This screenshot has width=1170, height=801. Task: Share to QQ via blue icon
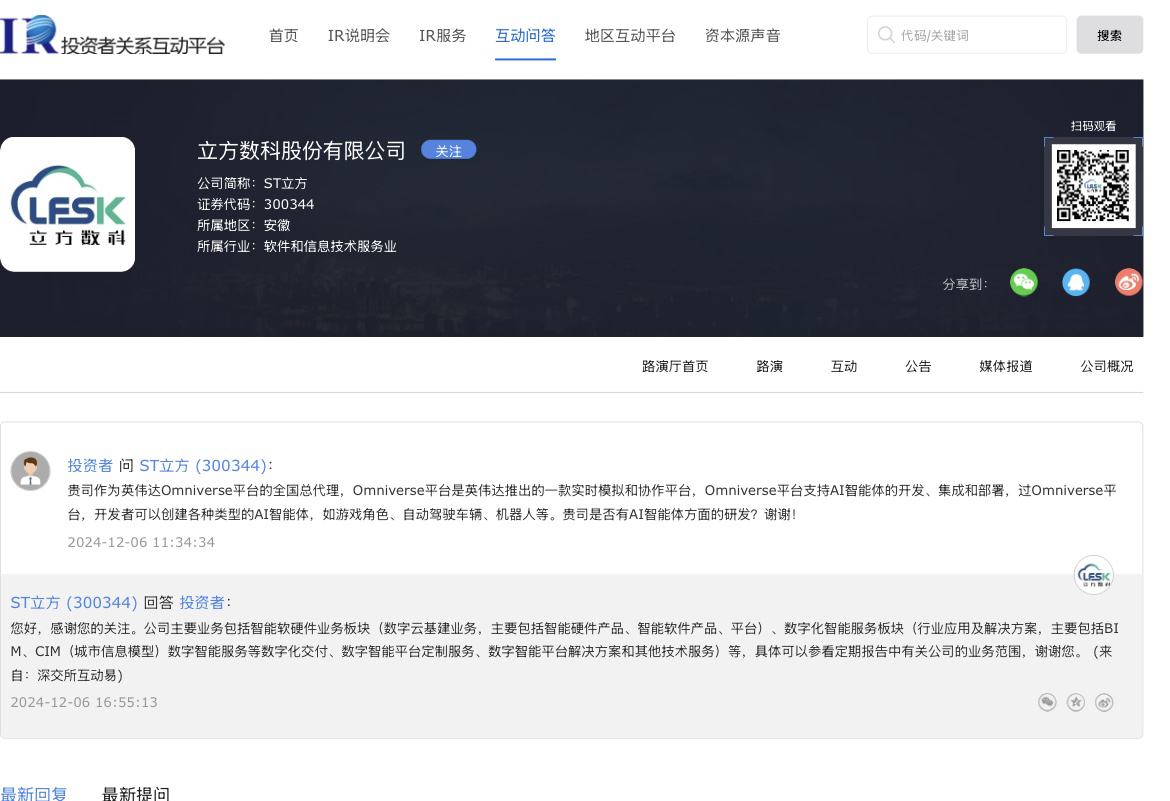pos(1076,282)
